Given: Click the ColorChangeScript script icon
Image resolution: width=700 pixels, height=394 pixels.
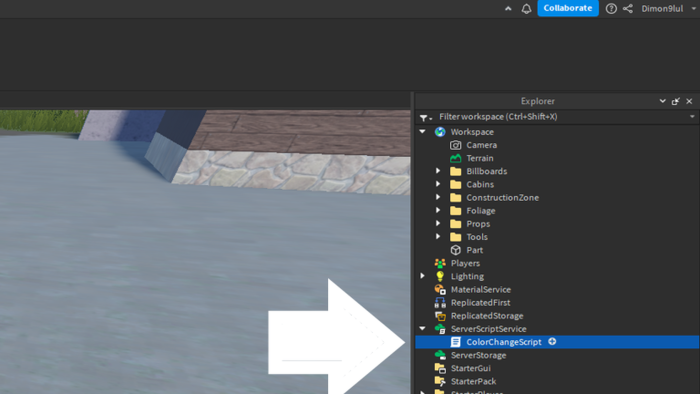Looking at the screenshot, I should tap(455, 342).
